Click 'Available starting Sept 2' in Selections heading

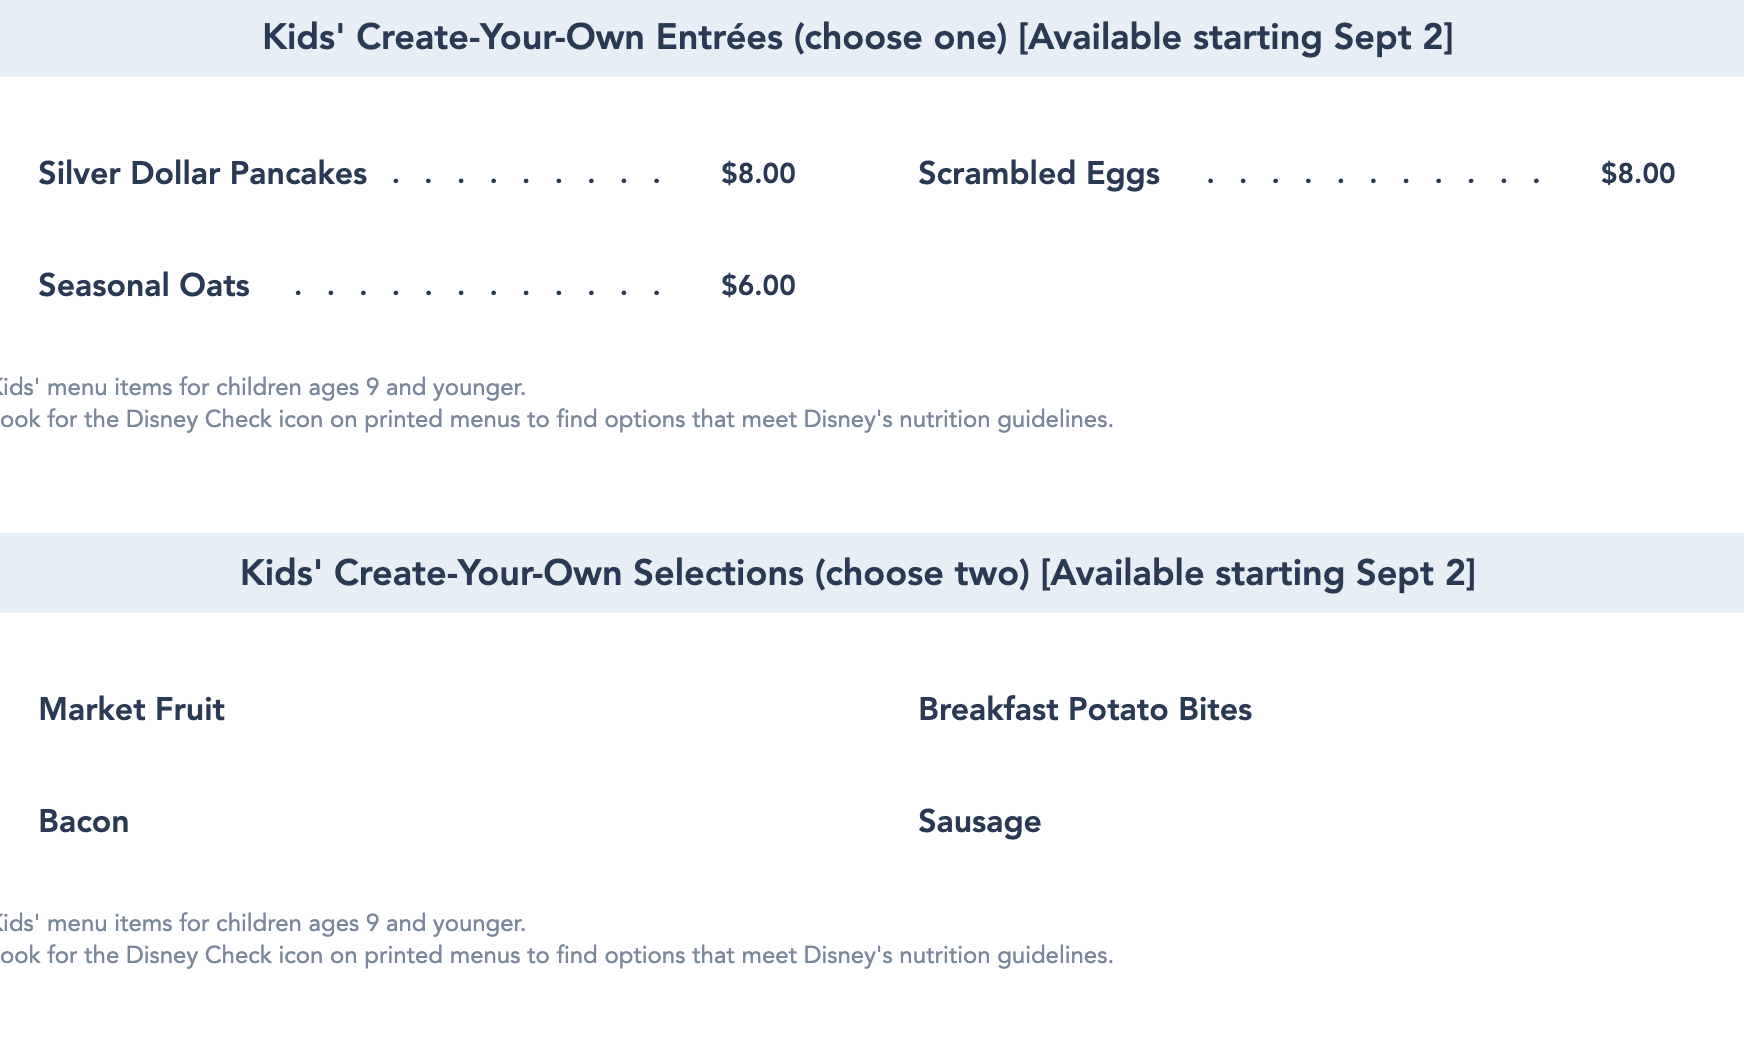(1257, 574)
